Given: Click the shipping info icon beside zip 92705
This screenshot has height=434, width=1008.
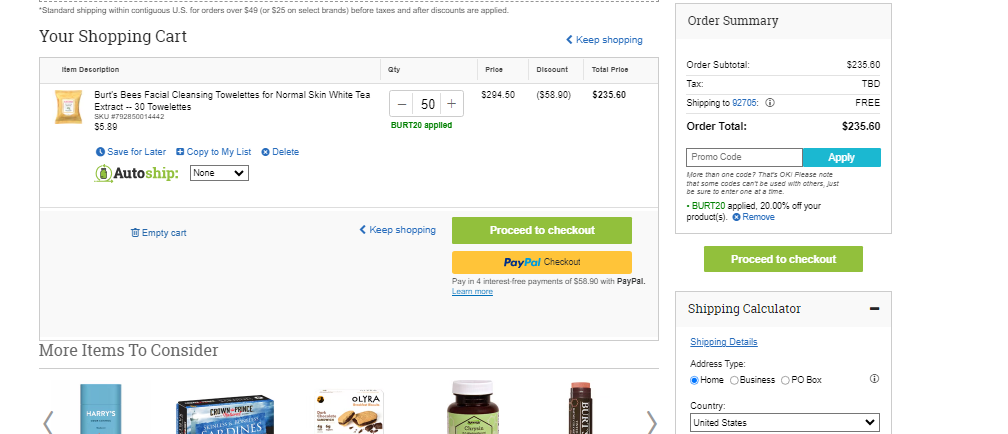Looking at the screenshot, I should coord(770,103).
